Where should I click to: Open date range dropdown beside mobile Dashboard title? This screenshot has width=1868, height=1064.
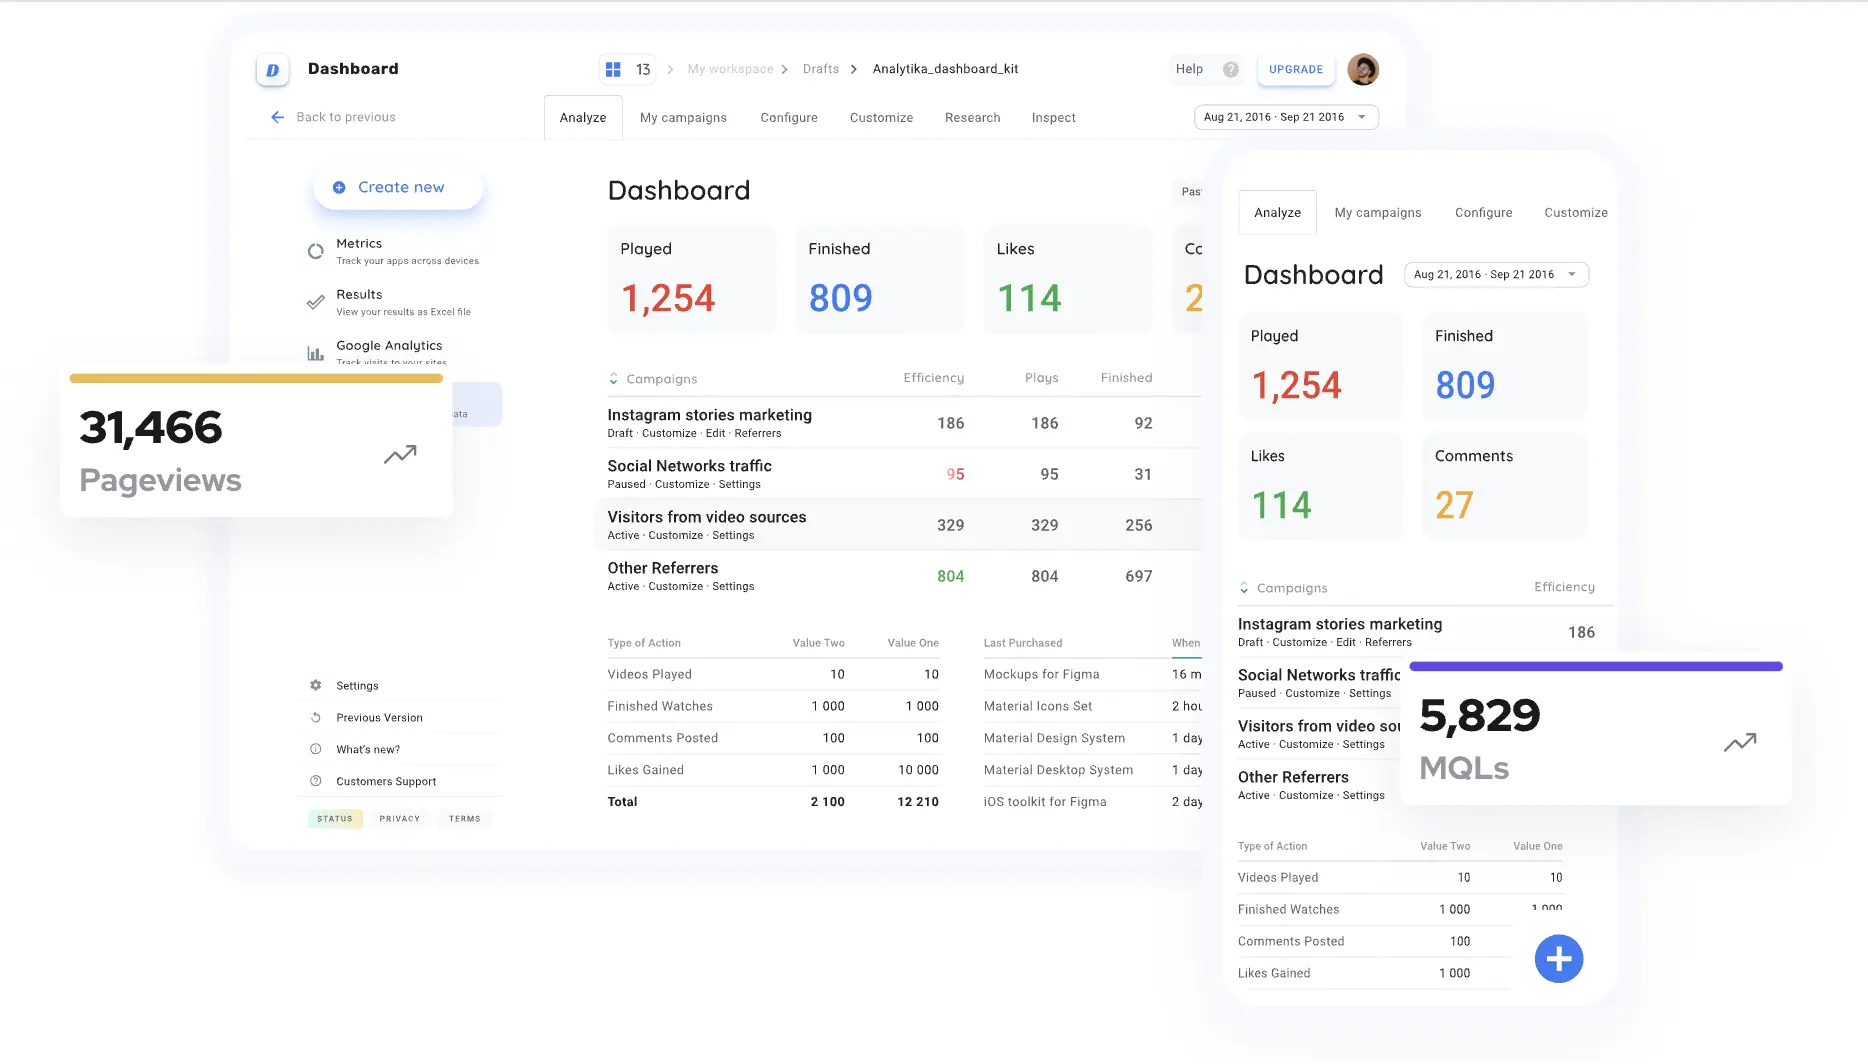1496,275
